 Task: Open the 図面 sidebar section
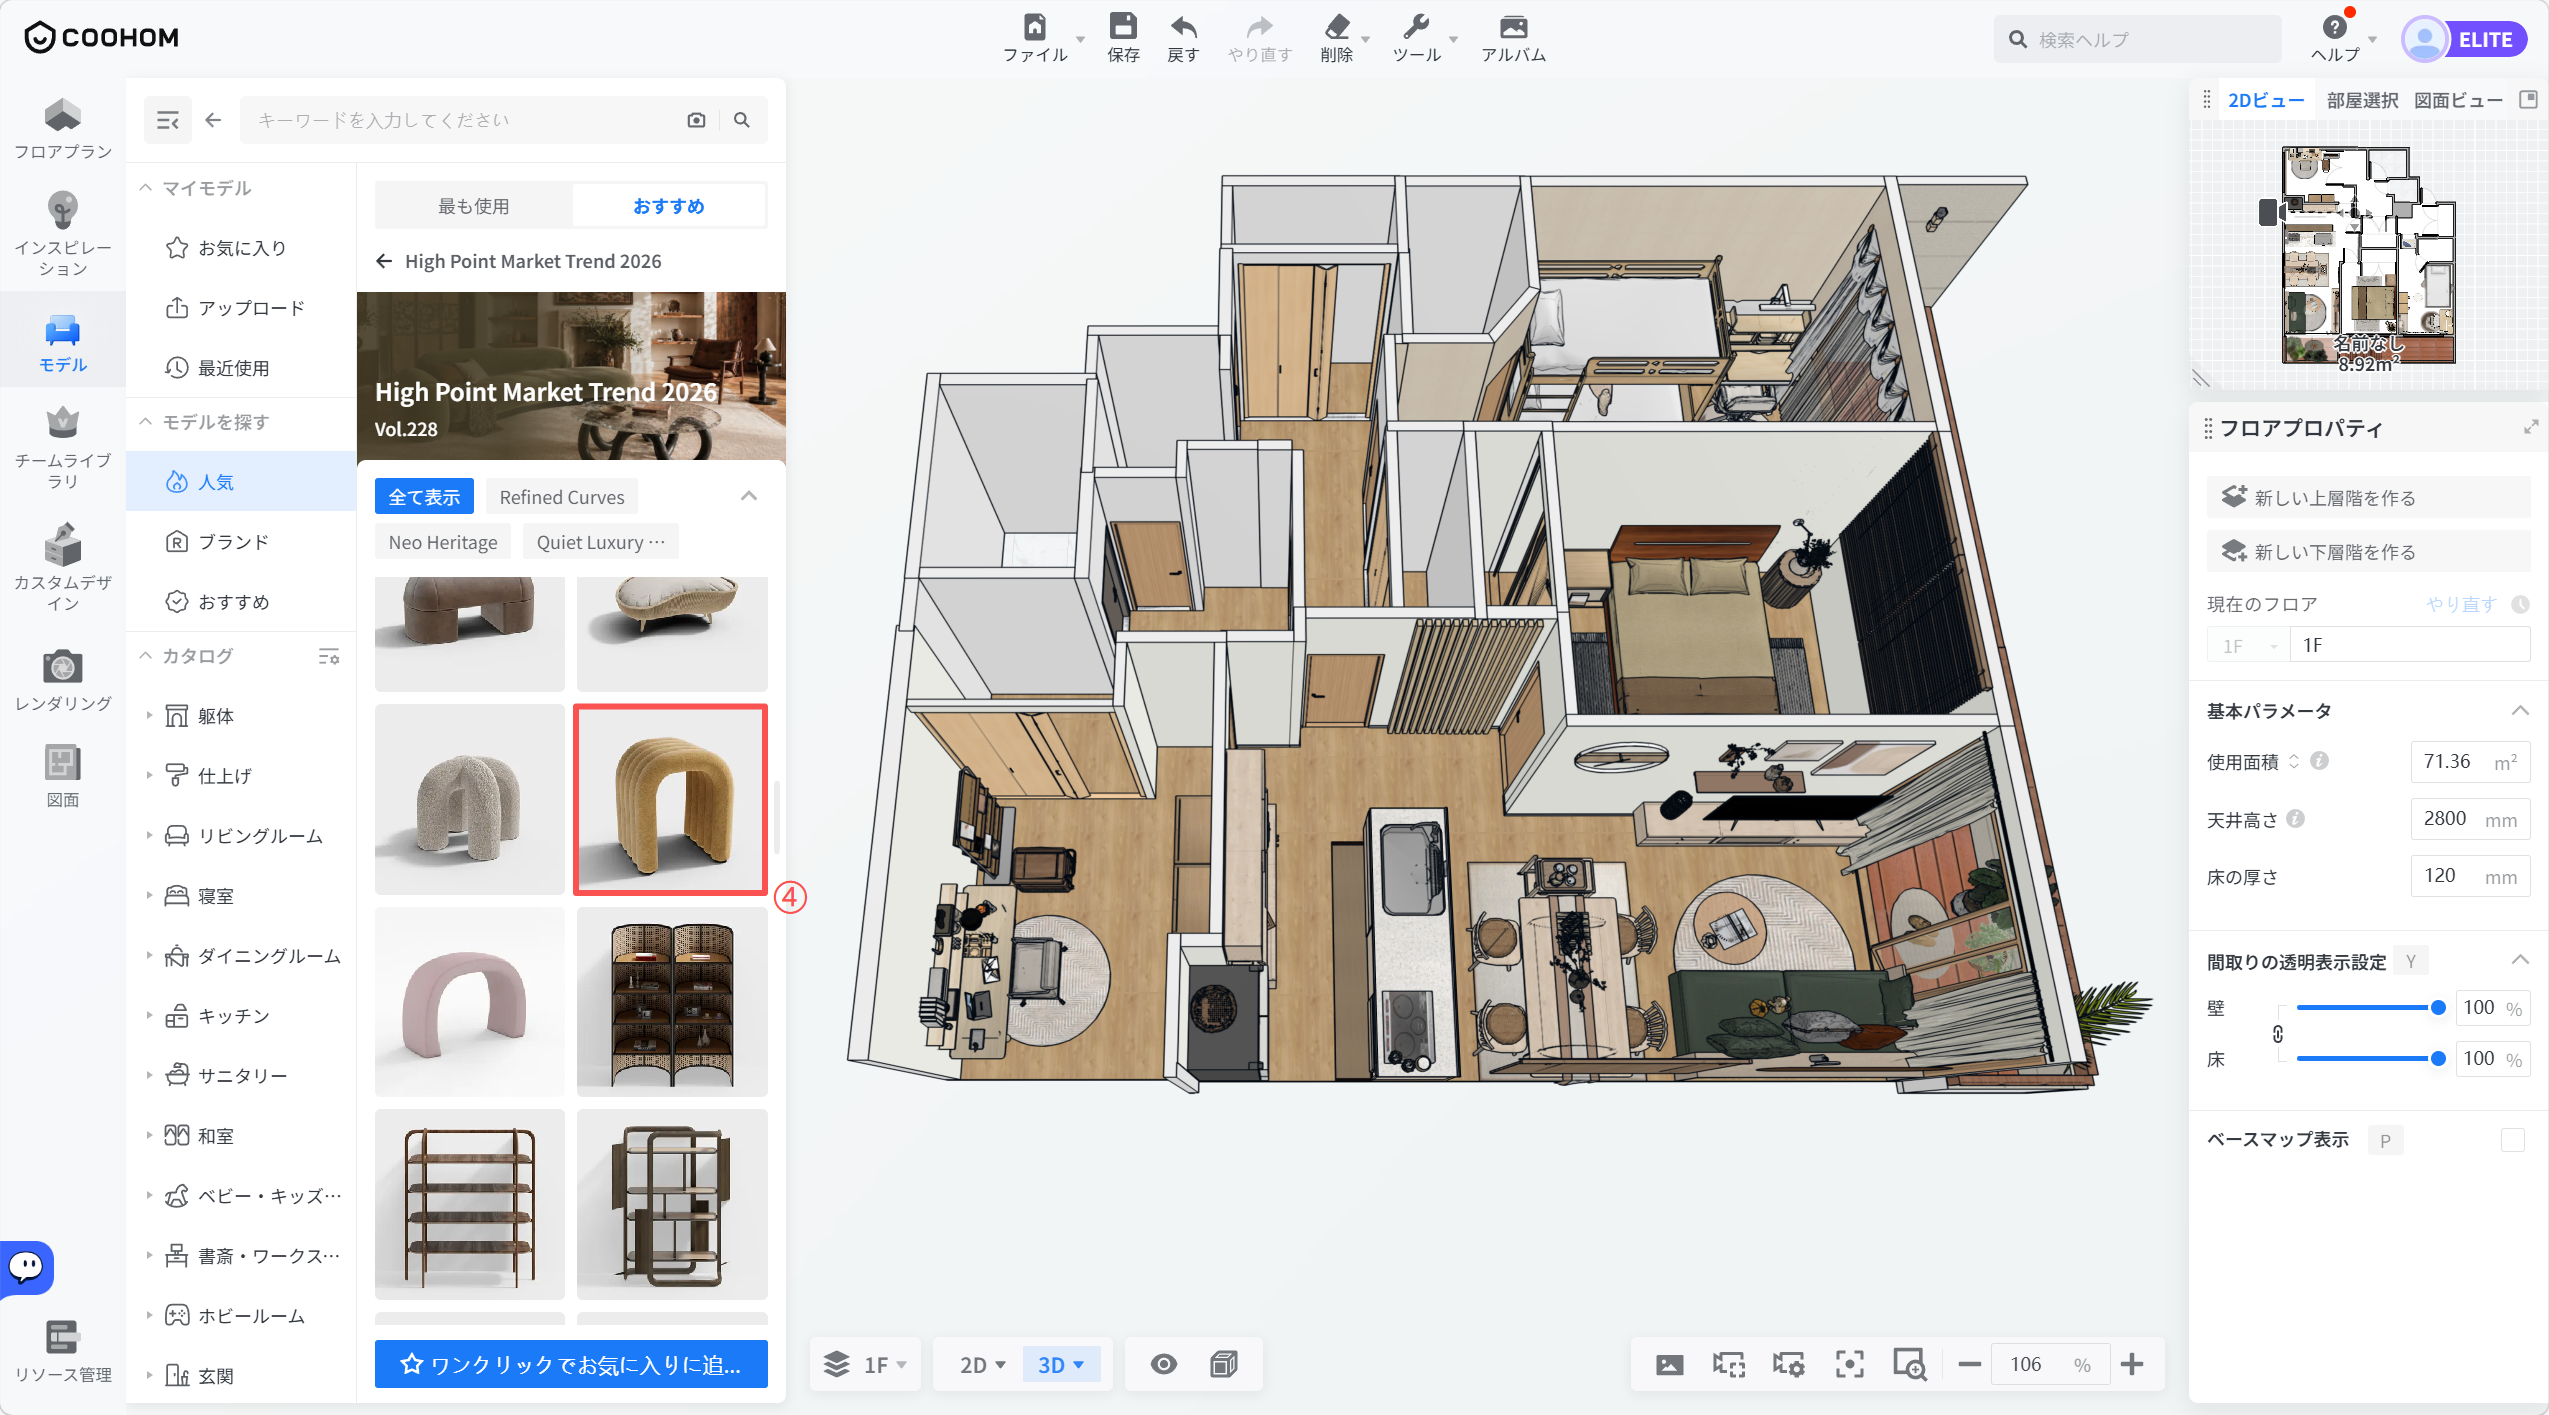62,777
